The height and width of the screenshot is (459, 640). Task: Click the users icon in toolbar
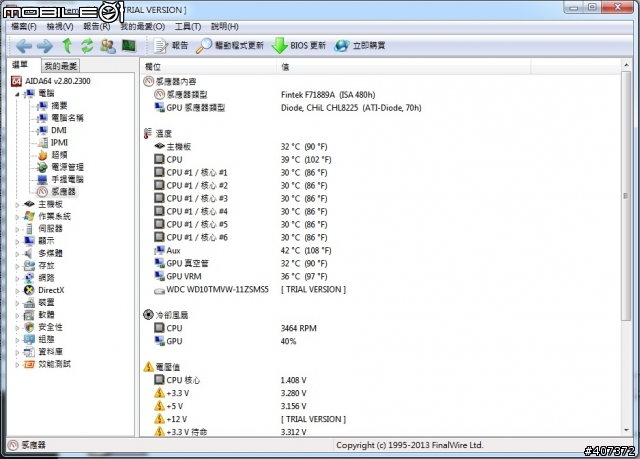[108, 46]
